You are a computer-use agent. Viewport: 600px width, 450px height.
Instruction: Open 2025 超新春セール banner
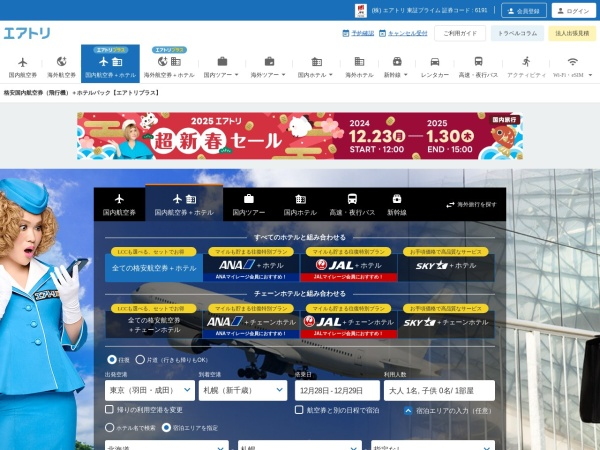pyautogui.click(x=300, y=136)
